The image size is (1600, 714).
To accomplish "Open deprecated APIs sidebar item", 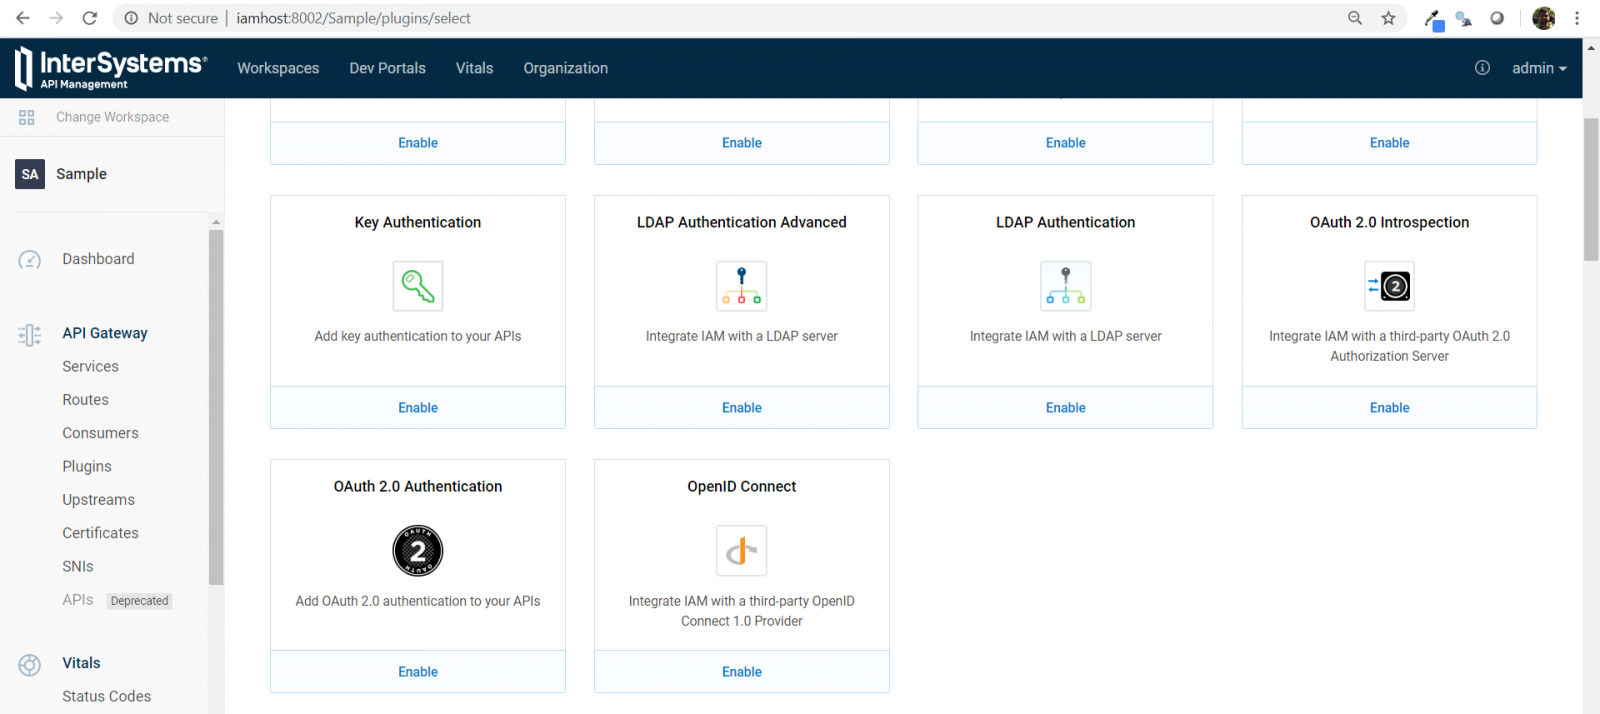I will coord(78,600).
